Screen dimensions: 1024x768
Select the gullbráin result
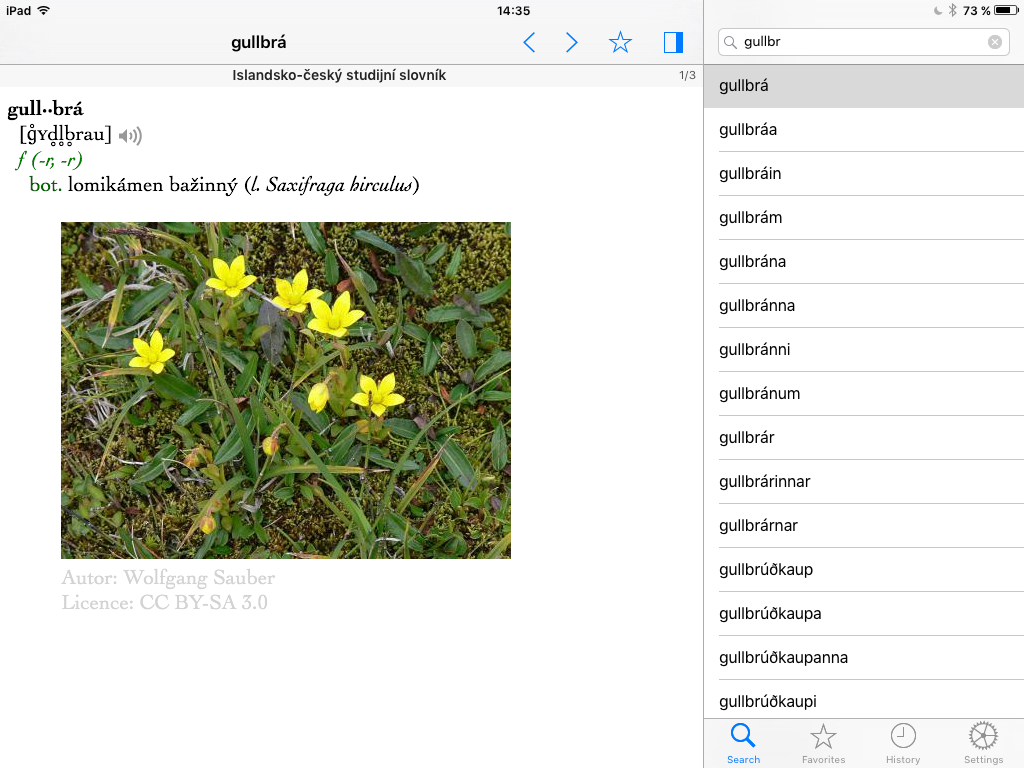pos(864,174)
